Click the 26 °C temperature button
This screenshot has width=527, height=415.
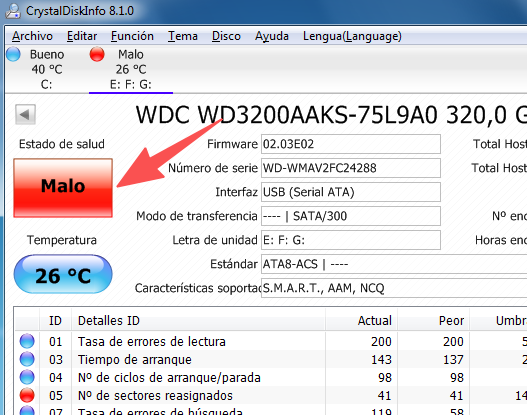tap(63, 274)
